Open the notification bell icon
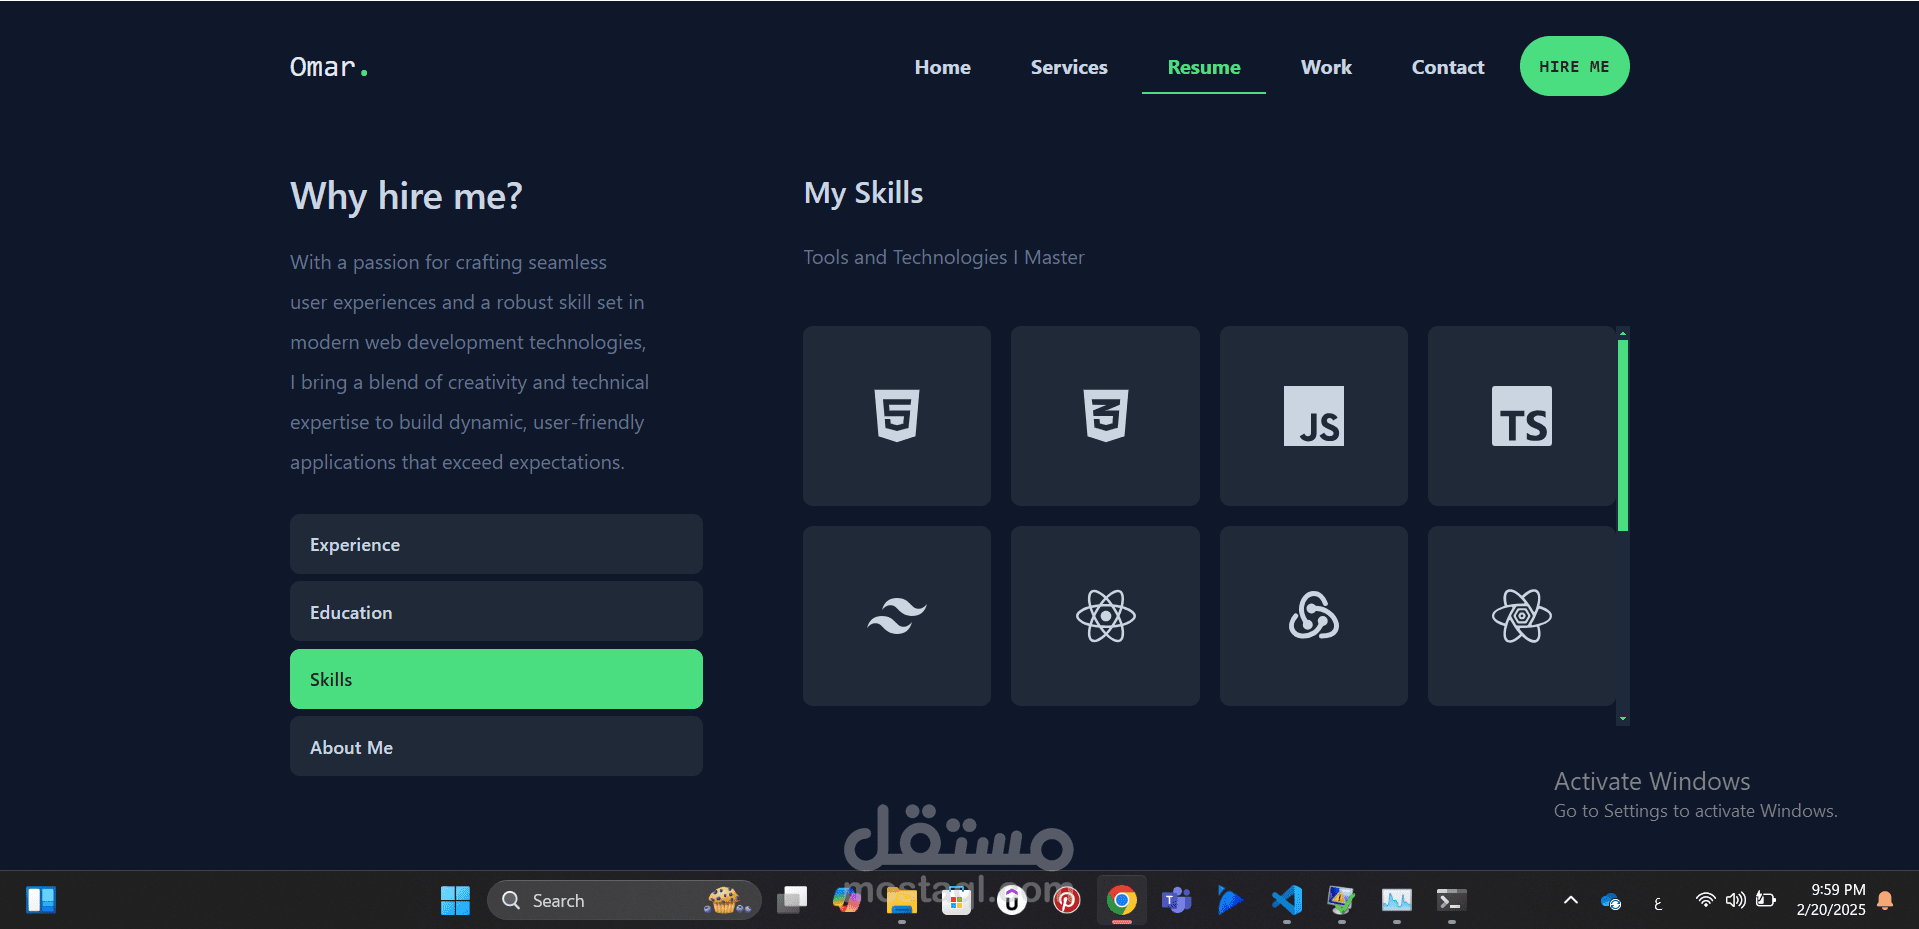The height and width of the screenshot is (929, 1919). pyautogui.click(x=1885, y=900)
